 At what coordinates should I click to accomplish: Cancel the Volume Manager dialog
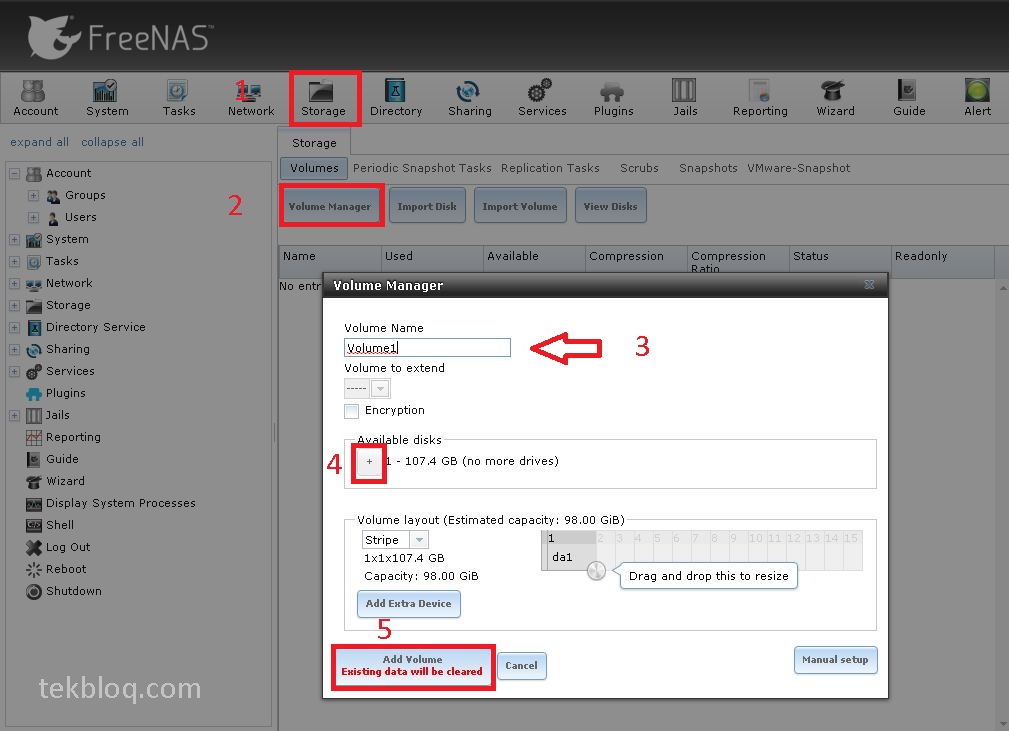tap(521, 665)
